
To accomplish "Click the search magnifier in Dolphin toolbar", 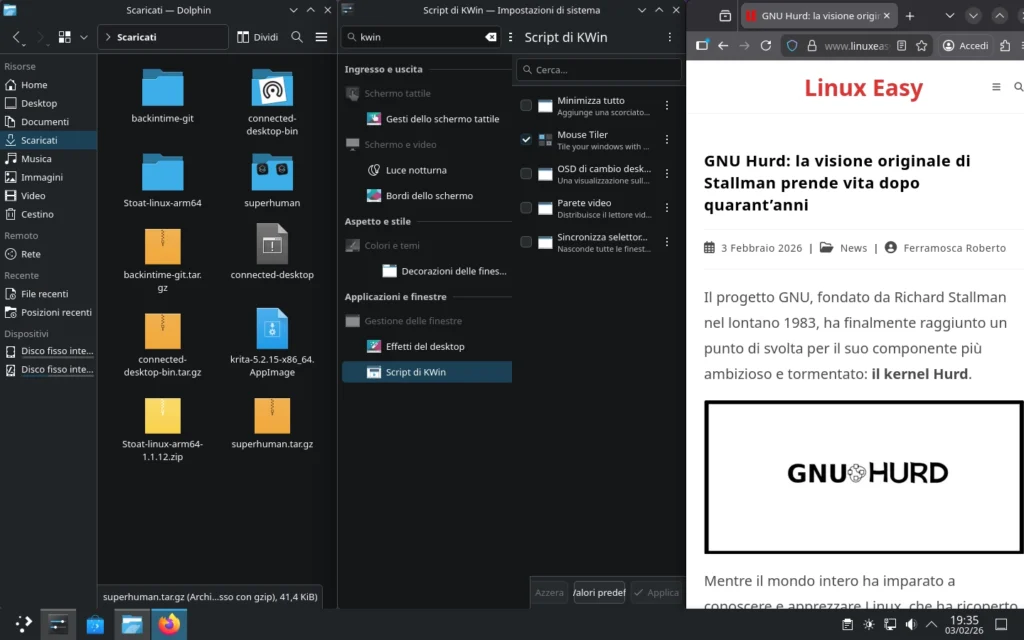I will 297,36.
